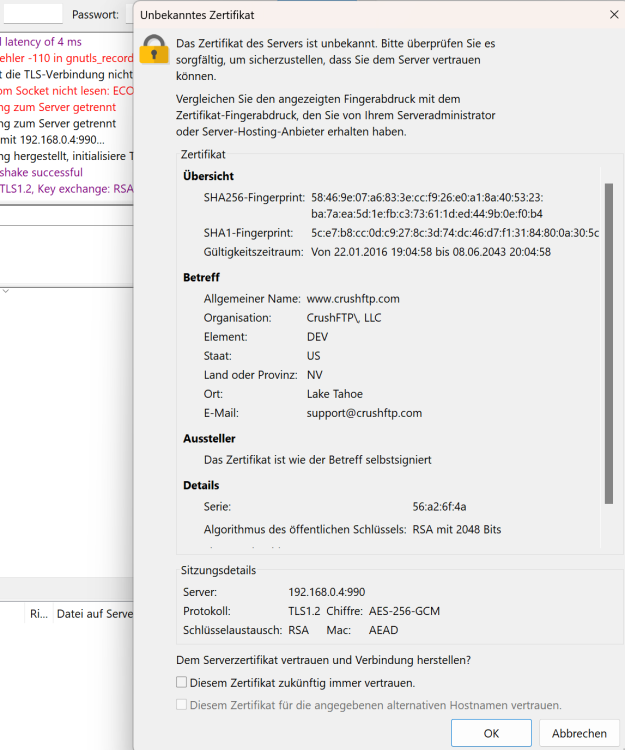Click red log line 'zum Server getrennt'
625x750 pixels.
pyautogui.click(x=58, y=107)
